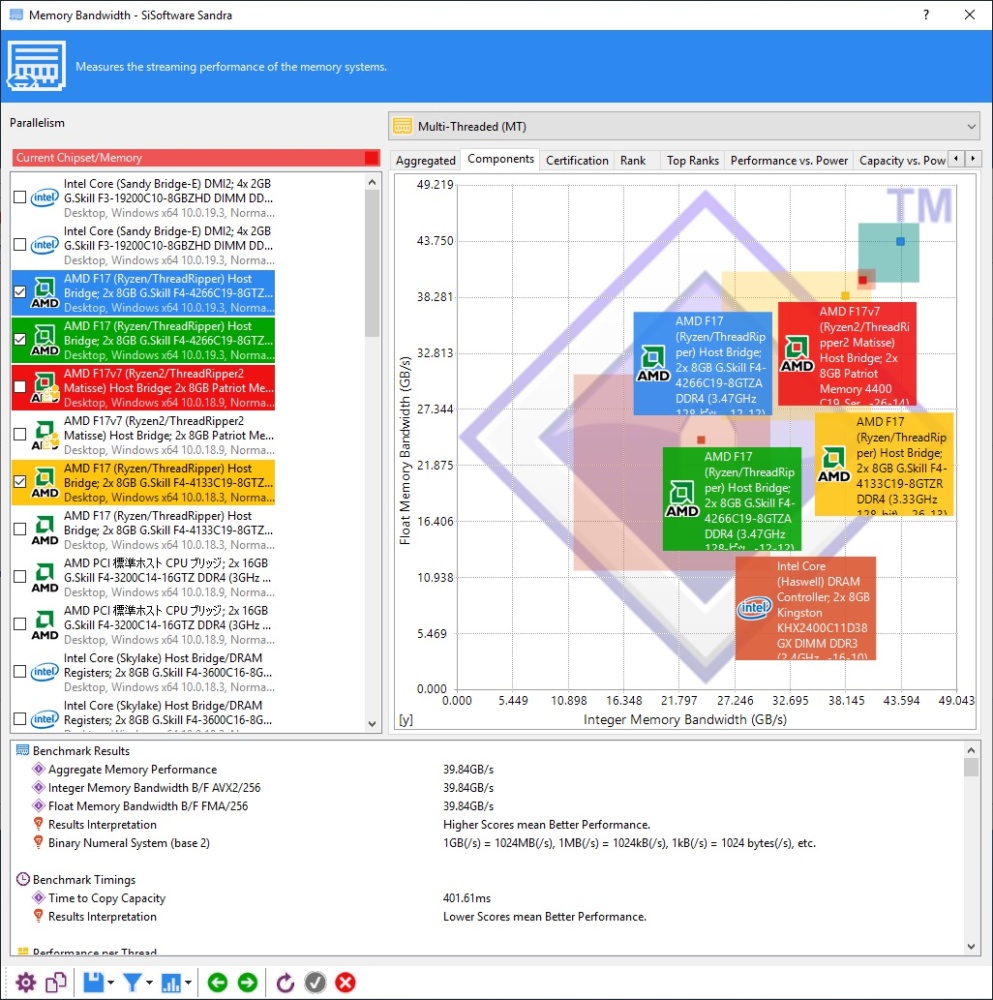Viewport: 993px width, 1000px height.
Task: Switch to the Top Ranks tab
Action: 693,161
